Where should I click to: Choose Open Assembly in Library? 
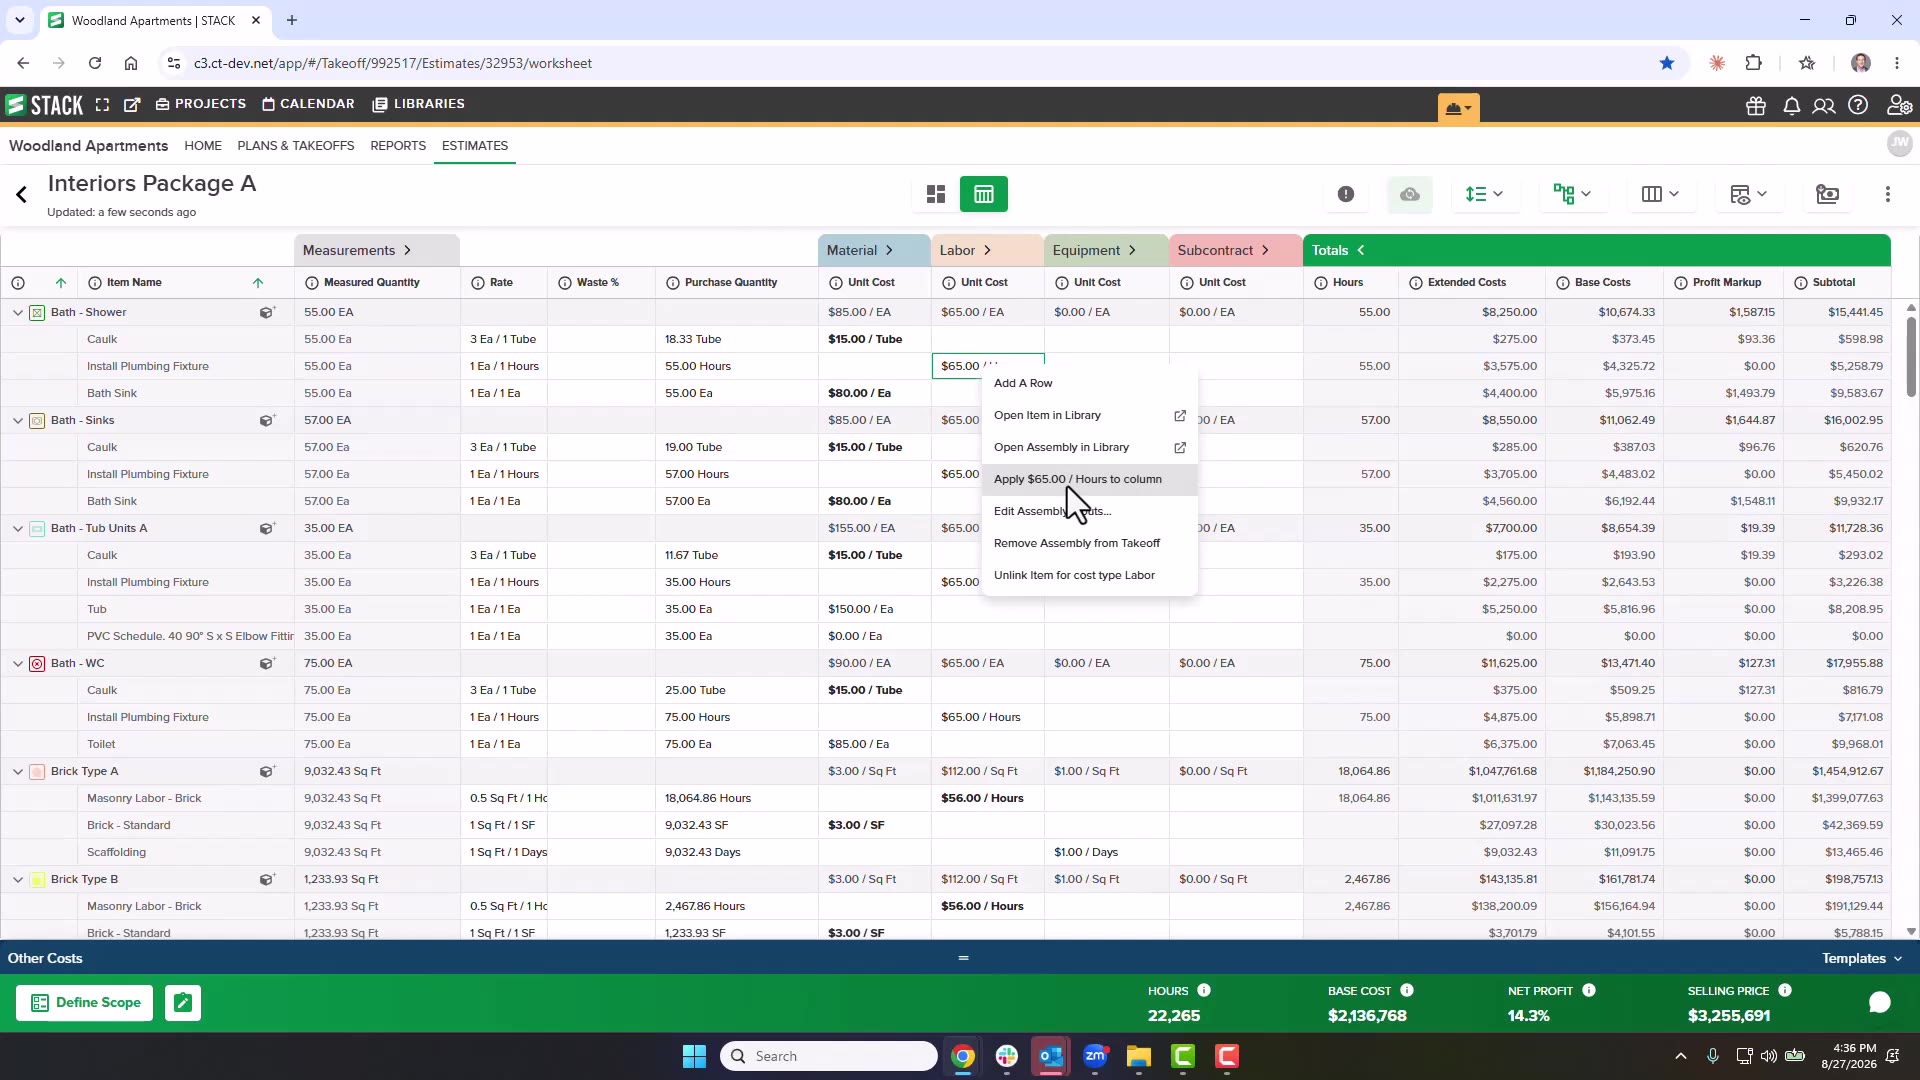tap(1090, 447)
